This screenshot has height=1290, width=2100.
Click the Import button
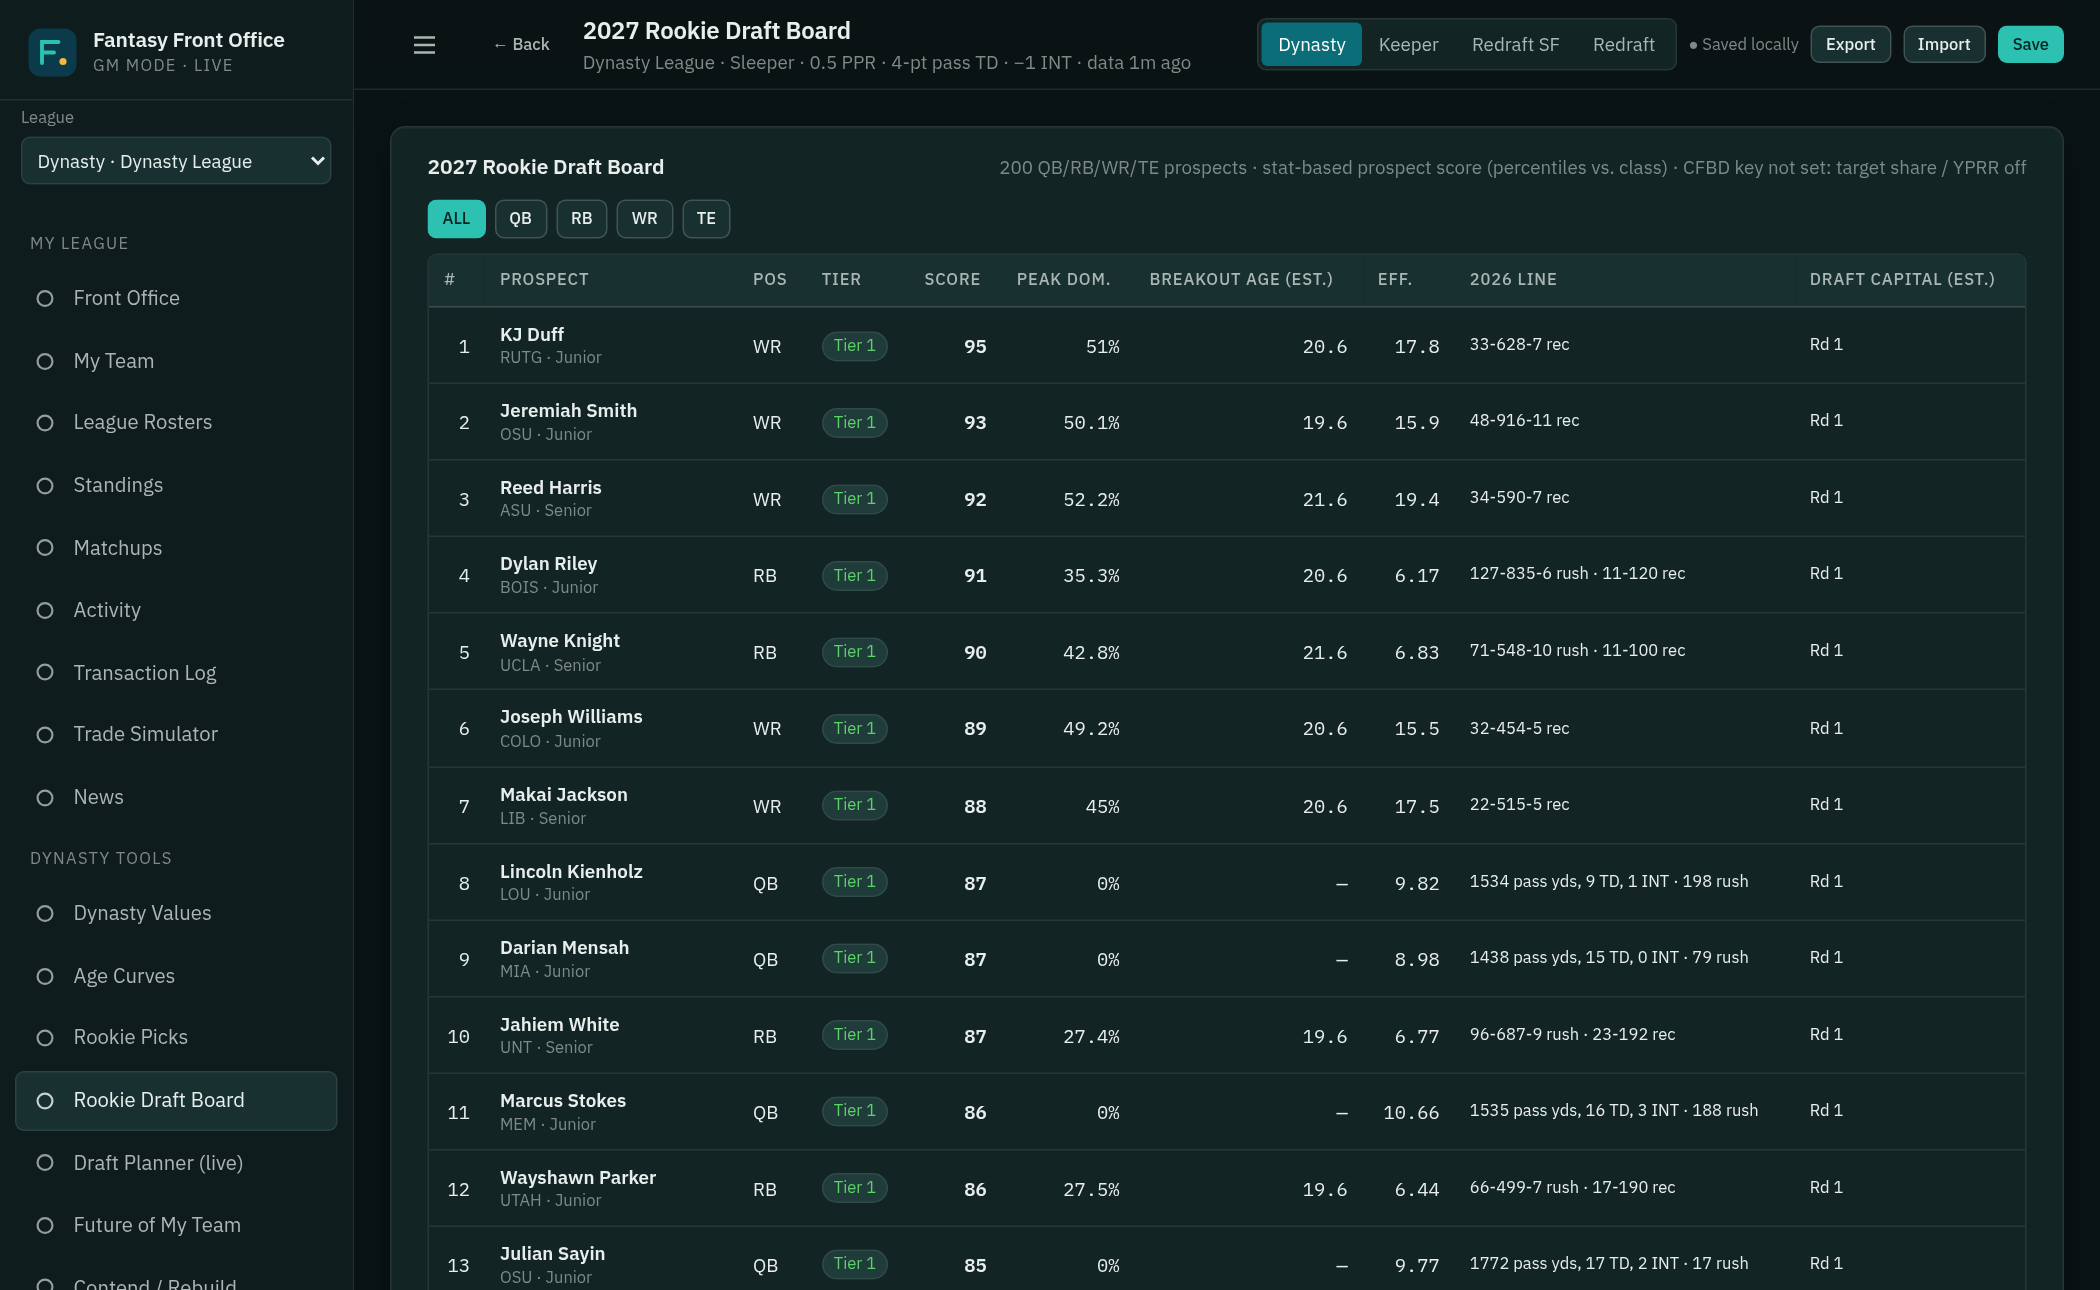1944,45
